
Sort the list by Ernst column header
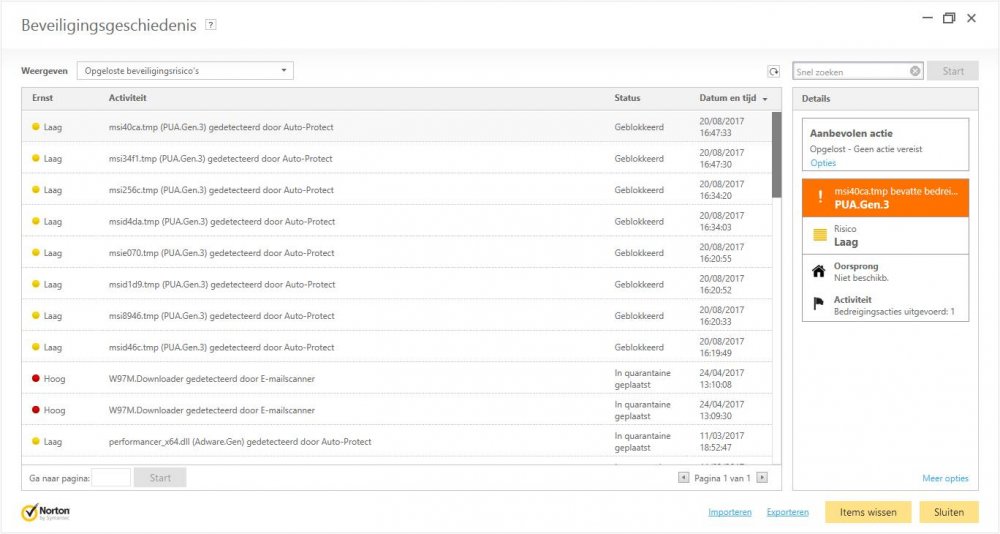pos(43,98)
